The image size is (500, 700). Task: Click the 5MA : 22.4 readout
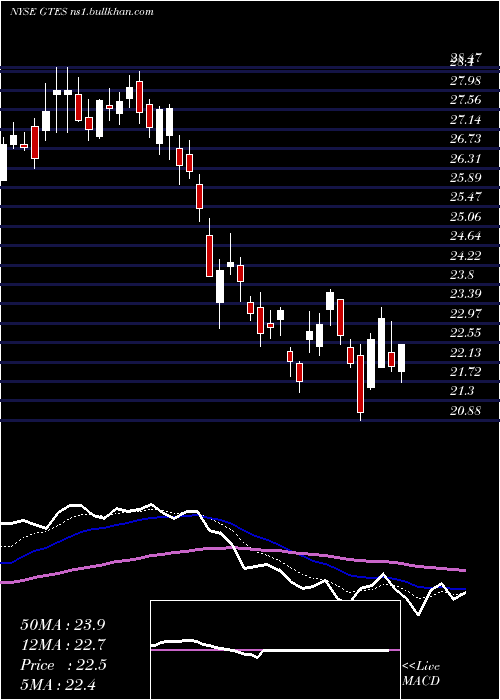[58, 685]
